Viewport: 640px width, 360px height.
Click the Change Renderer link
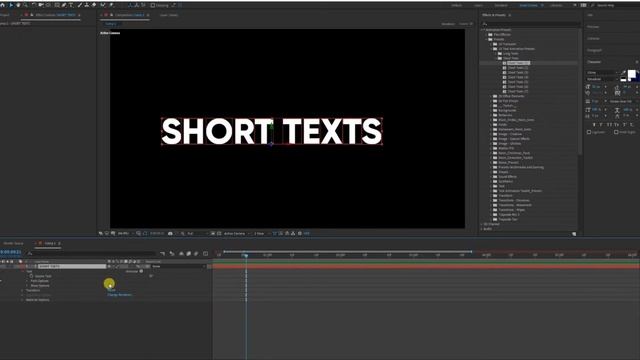pyautogui.click(x=119, y=295)
